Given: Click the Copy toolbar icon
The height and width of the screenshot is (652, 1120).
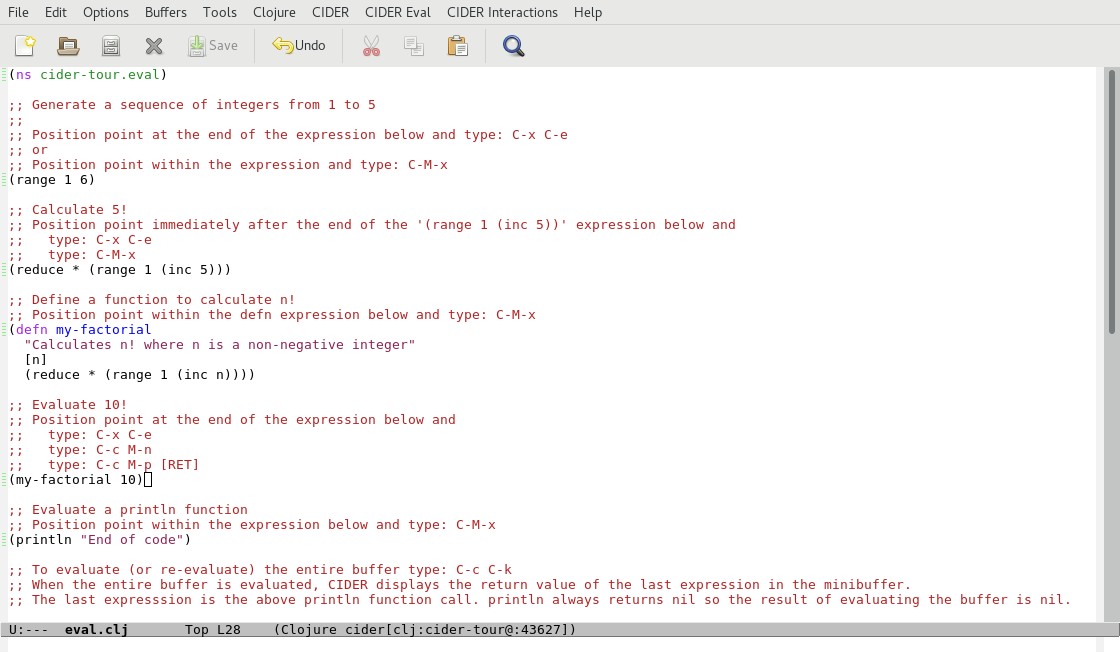Looking at the screenshot, I should 414,46.
